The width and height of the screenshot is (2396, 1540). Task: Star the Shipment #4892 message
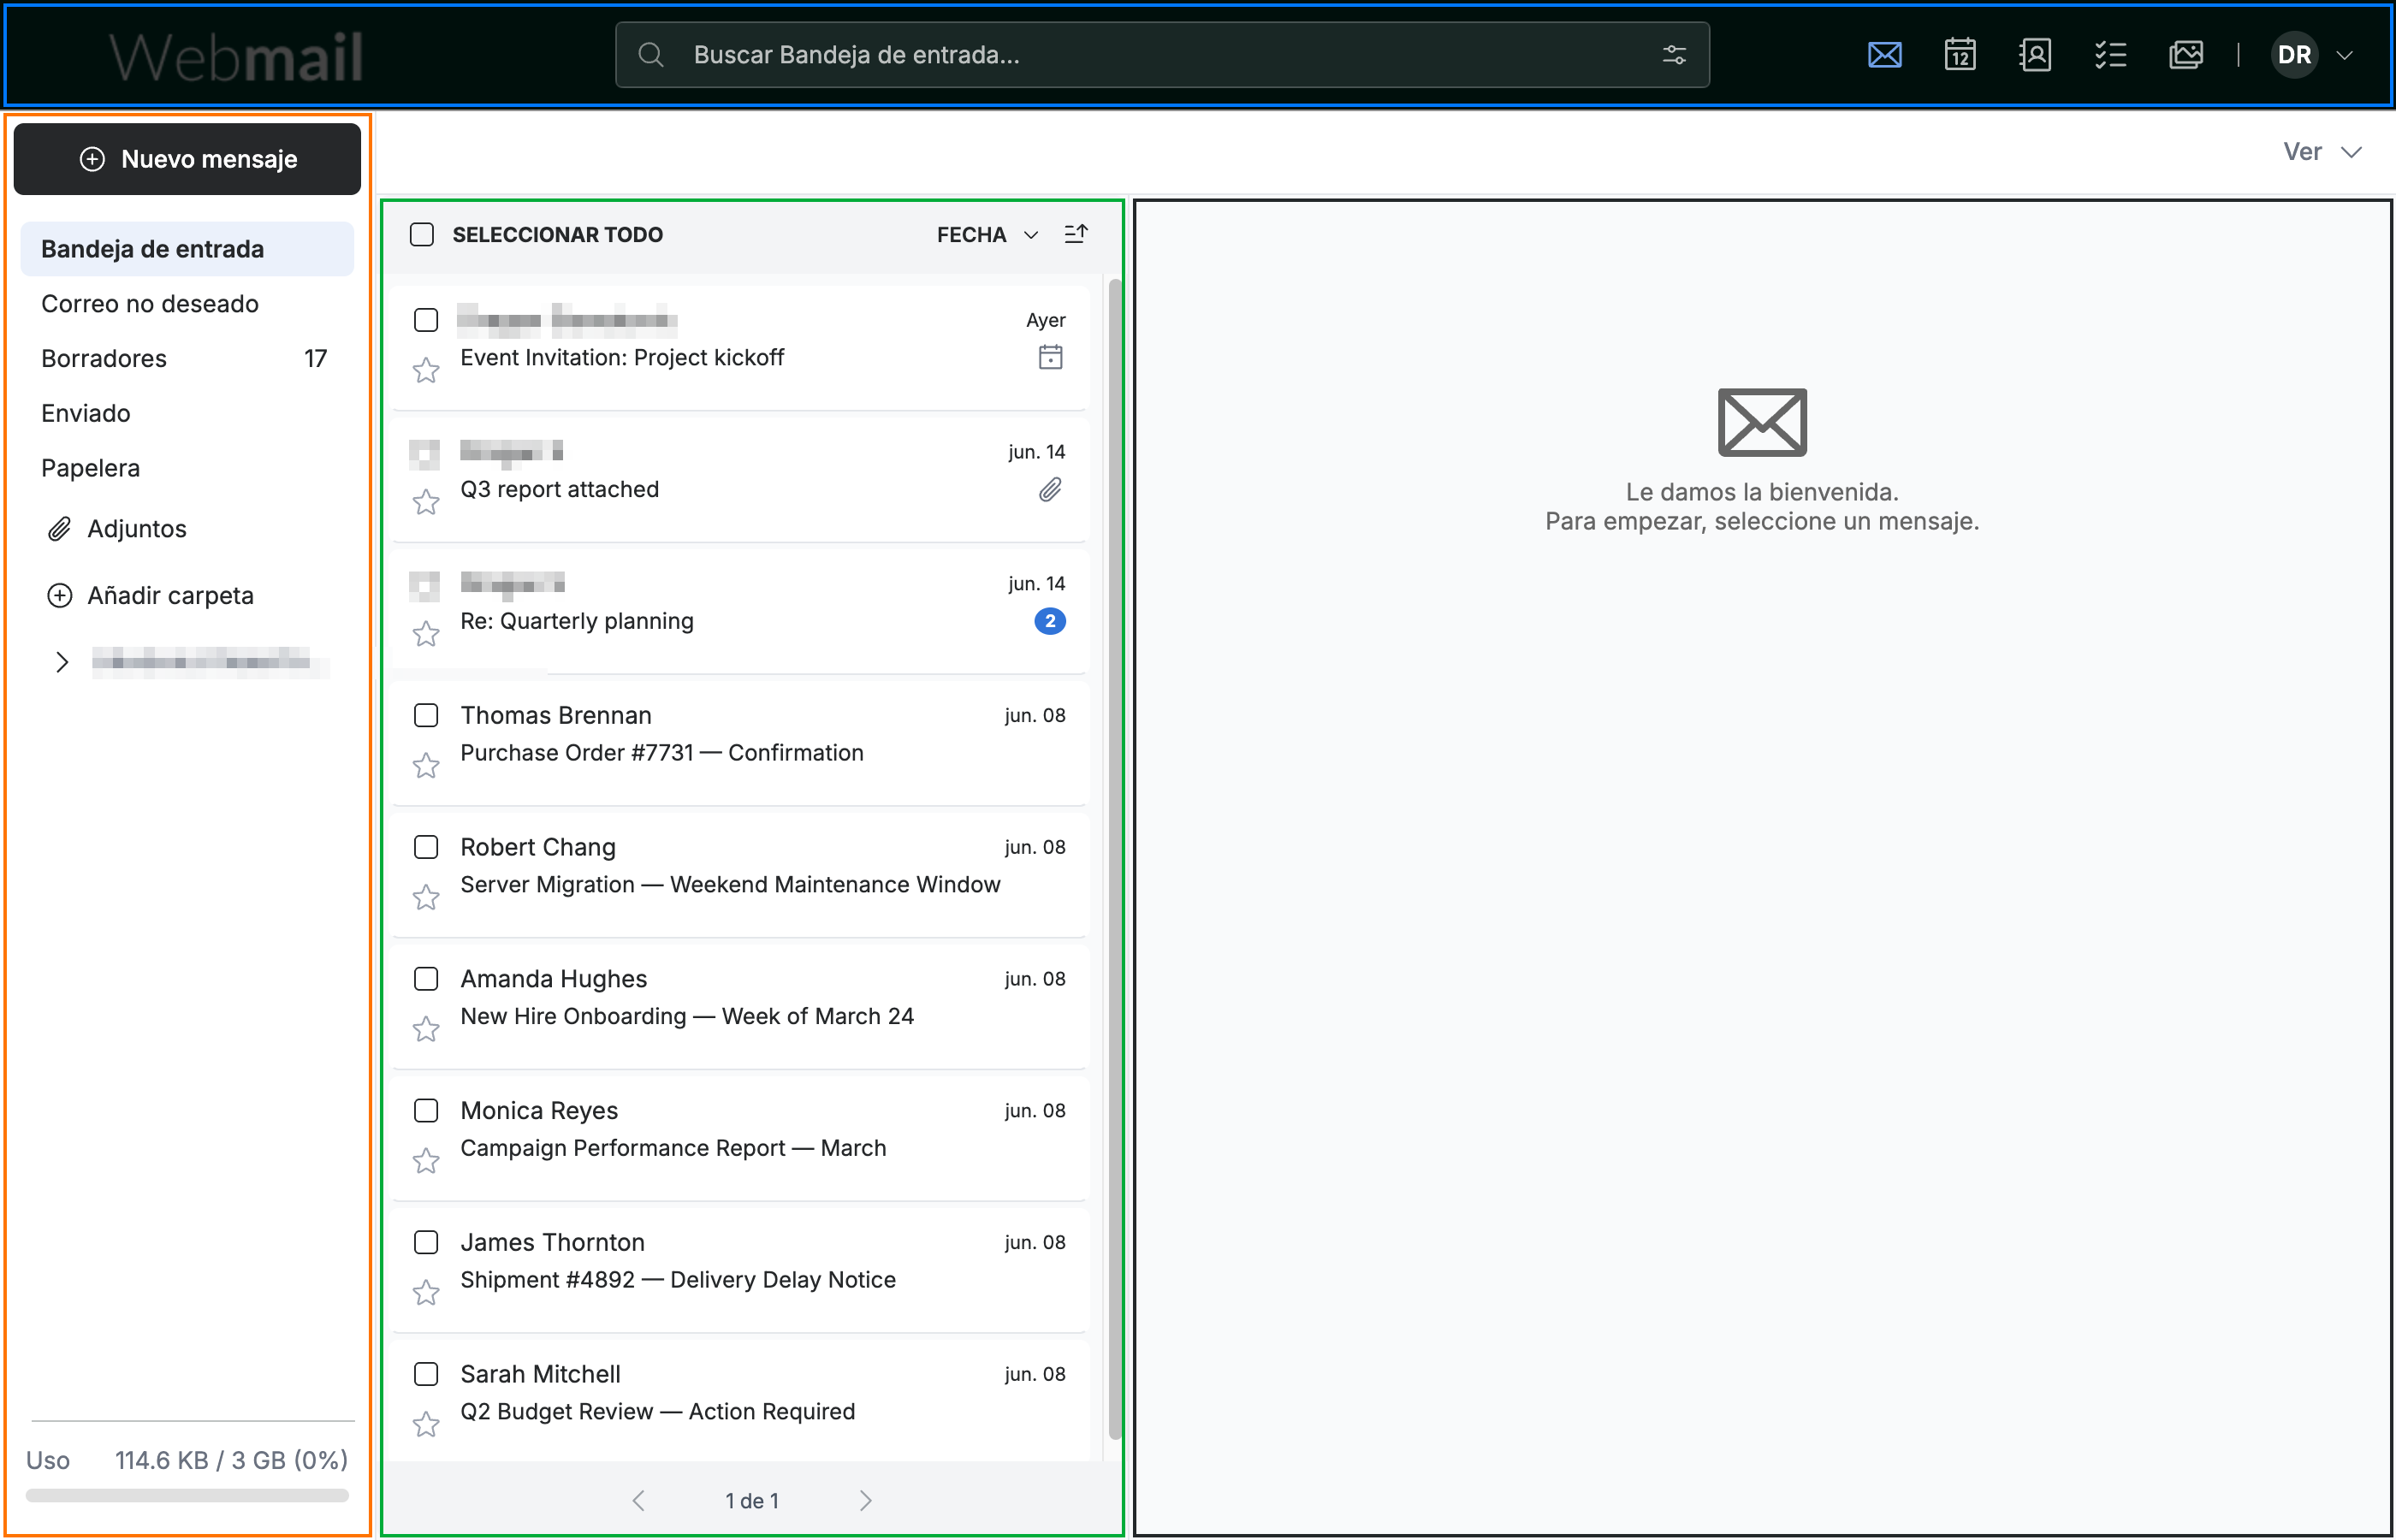tap(426, 1293)
